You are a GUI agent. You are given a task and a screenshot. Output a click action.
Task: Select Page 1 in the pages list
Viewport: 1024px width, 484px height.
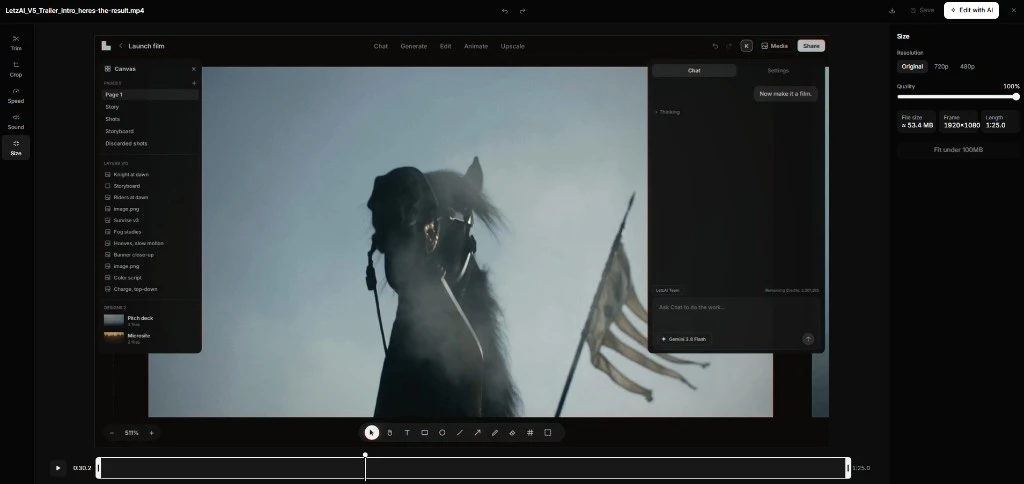tap(150, 95)
